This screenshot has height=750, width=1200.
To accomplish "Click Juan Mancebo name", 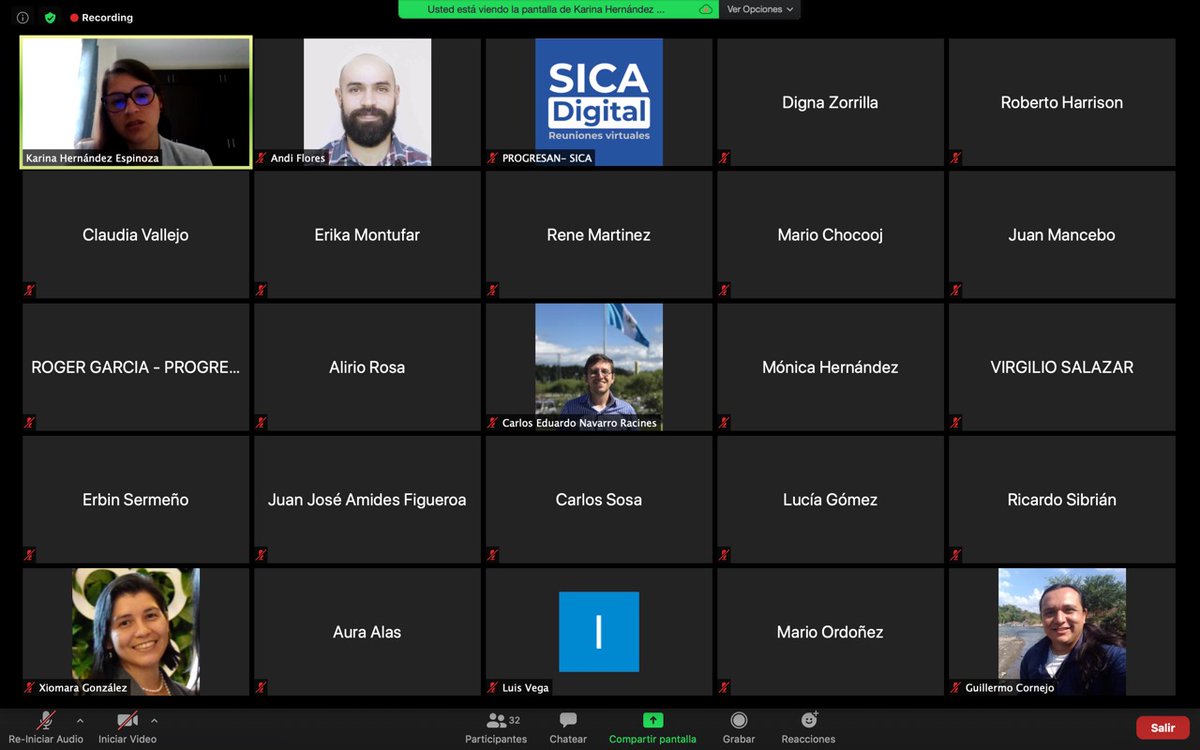I will point(1062,235).
